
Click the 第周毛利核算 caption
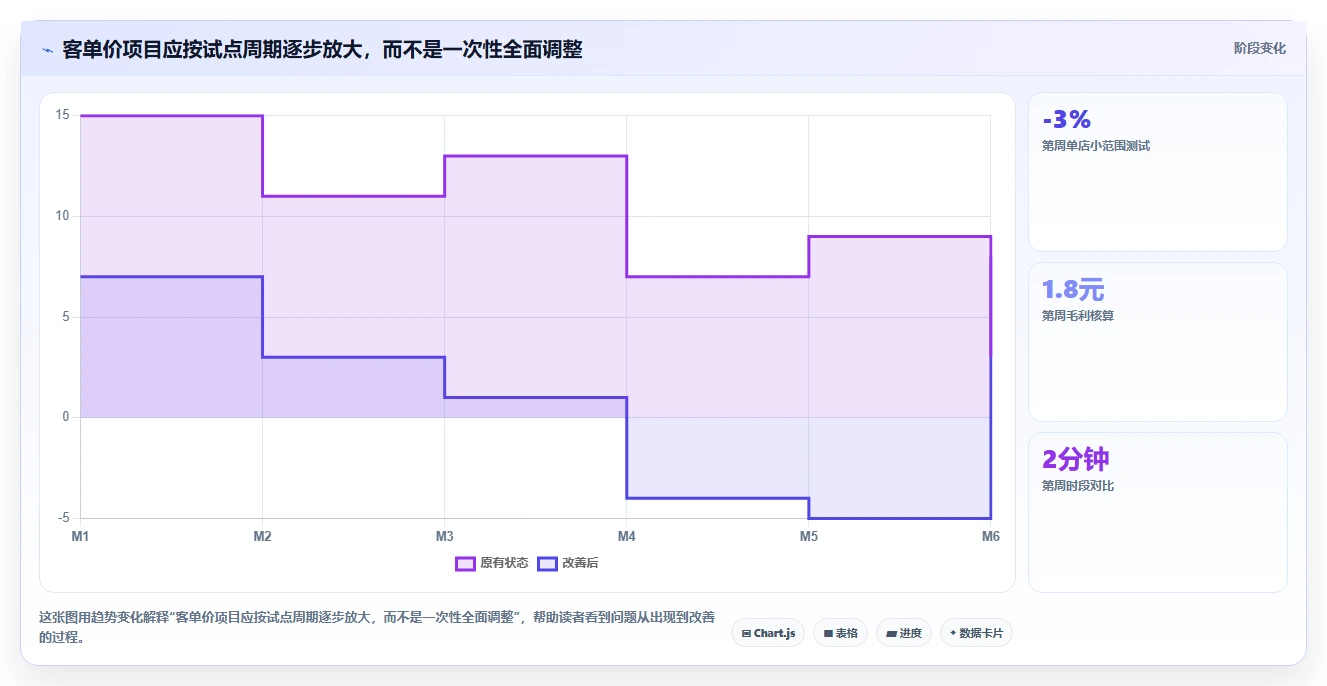point(1078,316)
